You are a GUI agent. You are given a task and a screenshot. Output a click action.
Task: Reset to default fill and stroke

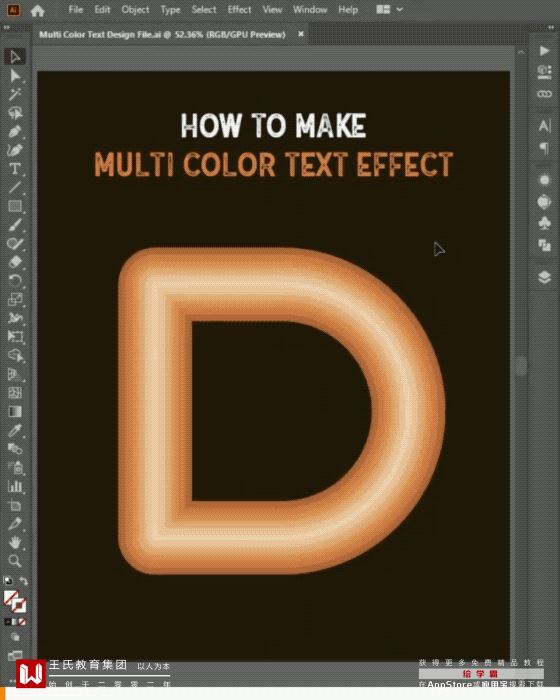click(x=8, y=581)
